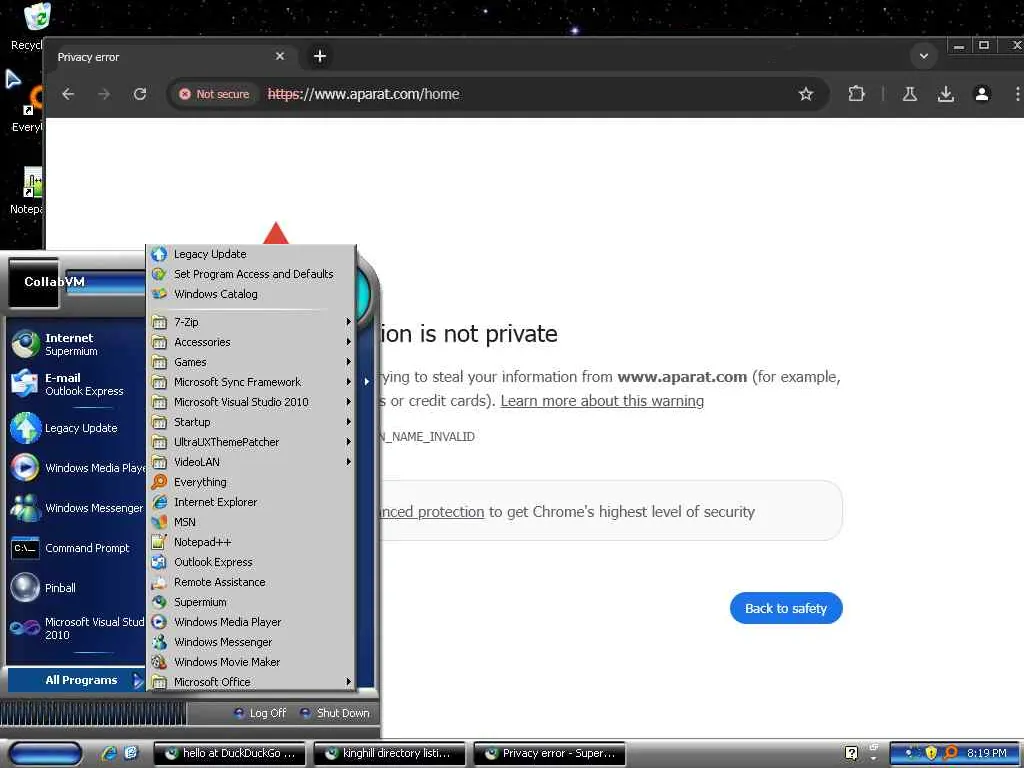Switch to Privacy error - Supermium taskbar button
1024x768 pixels.
(x=549, y=753)
